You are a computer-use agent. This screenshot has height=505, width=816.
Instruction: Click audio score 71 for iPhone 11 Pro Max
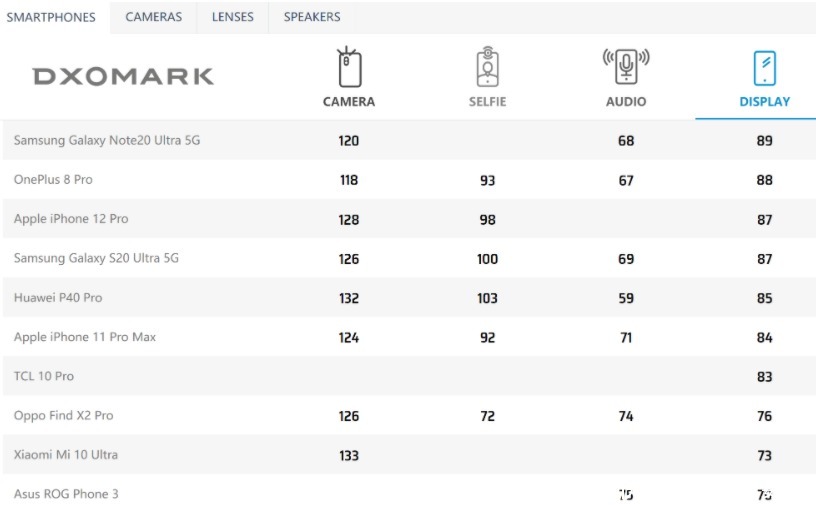(626, 337)
